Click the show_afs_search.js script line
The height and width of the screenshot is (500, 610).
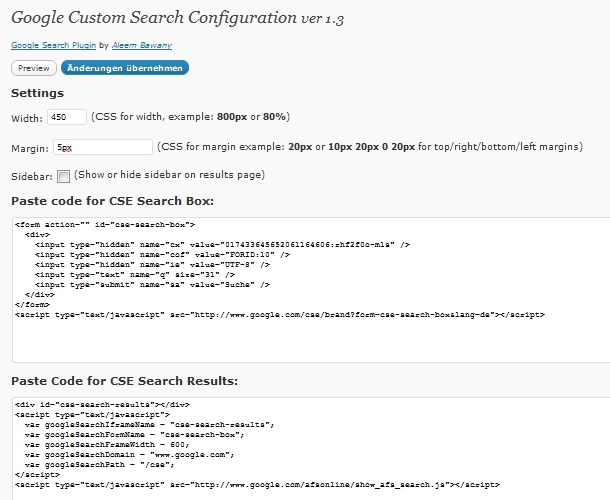(x=258, y=485)
